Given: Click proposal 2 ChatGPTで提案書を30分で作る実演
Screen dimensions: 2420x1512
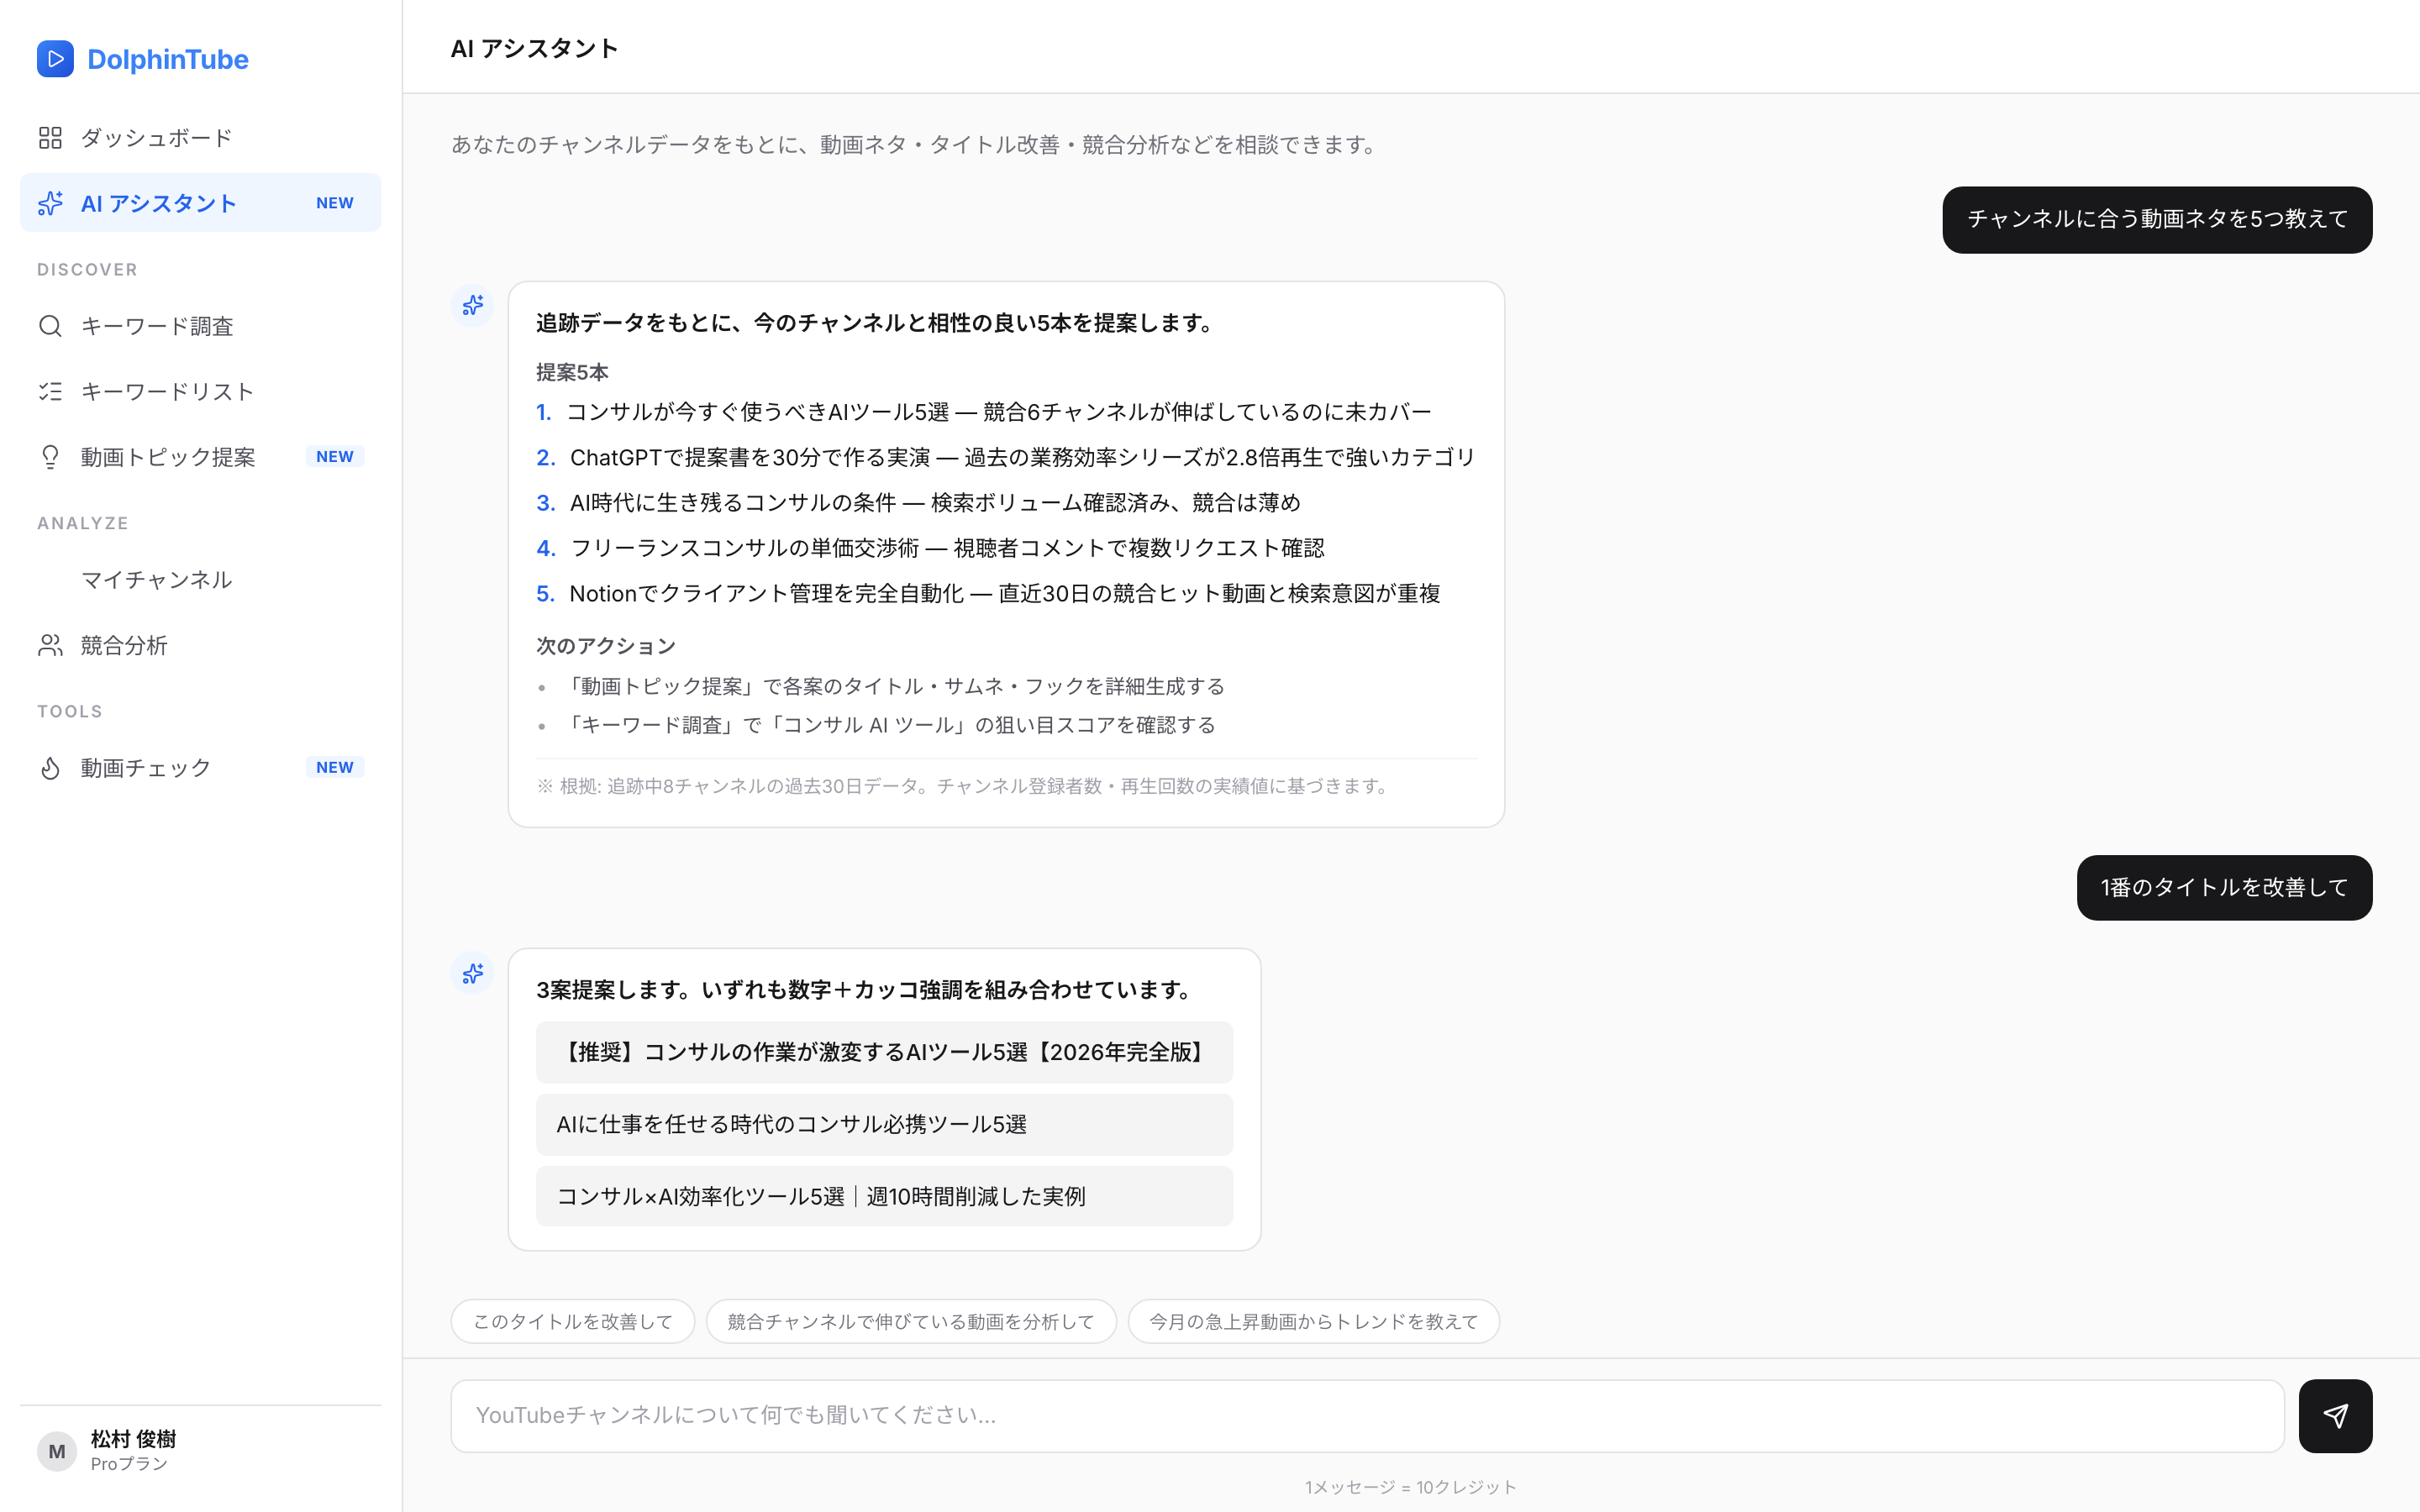Looking at the screenshot, I should click(1006, 457).
